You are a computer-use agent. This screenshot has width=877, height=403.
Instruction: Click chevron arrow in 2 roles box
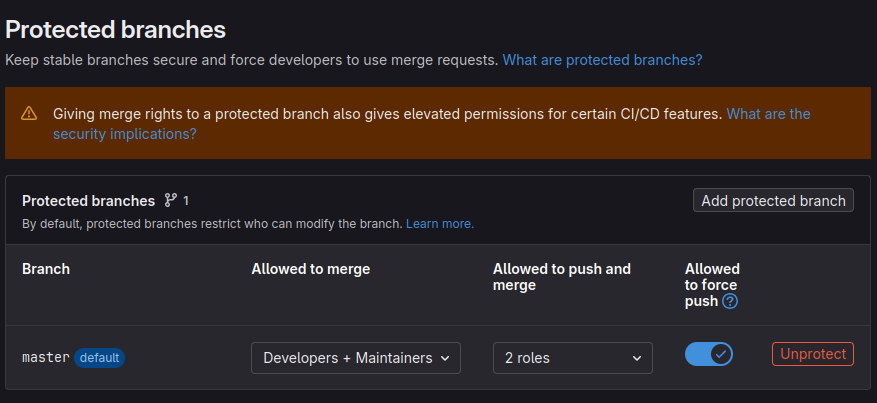tap(637, 358)
